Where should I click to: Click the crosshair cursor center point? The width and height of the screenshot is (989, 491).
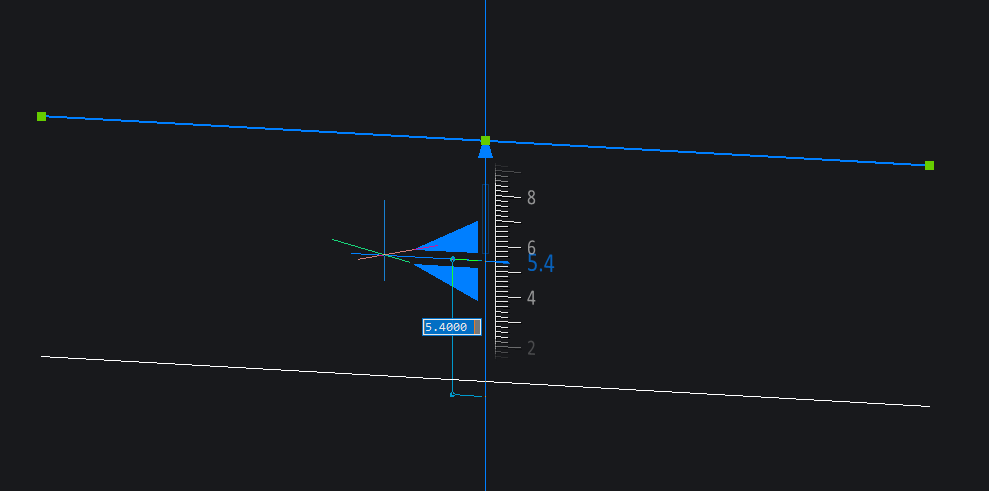click(384, 254)
